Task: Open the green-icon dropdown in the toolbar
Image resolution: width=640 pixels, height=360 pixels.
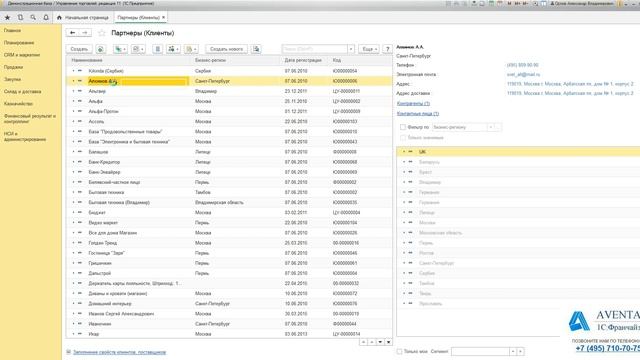Action: pos(120,49)
